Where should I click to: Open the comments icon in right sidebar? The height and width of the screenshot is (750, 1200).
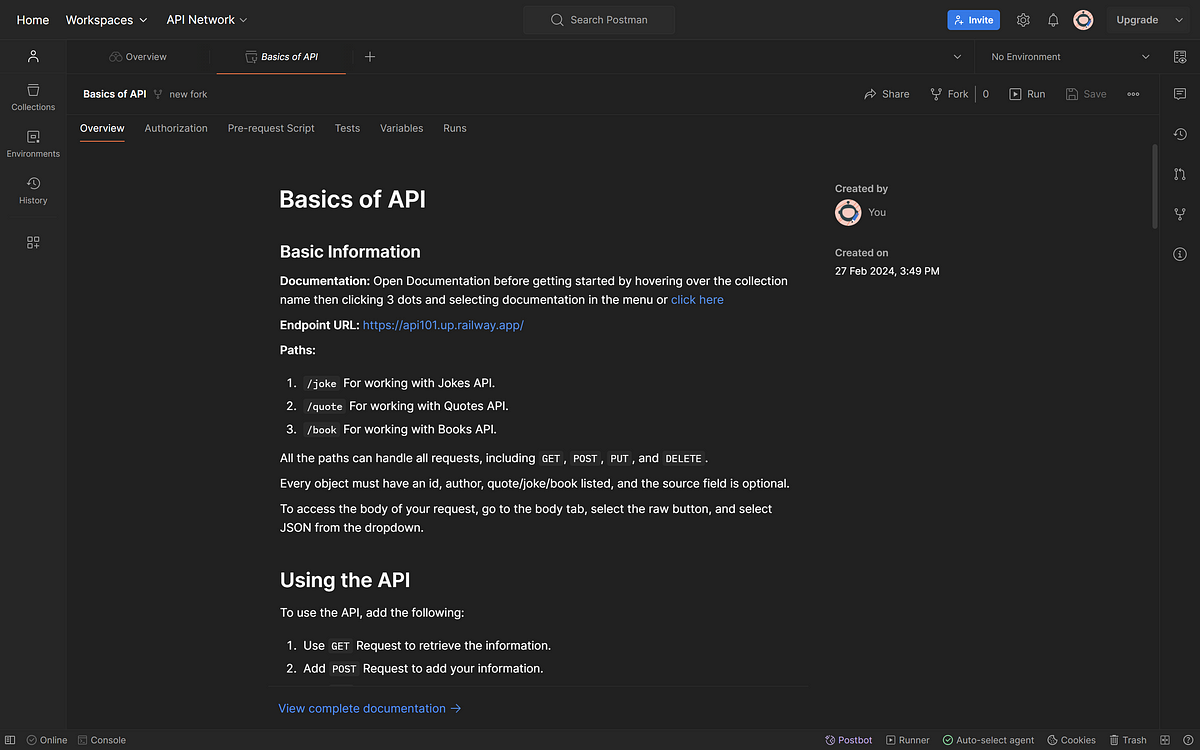pos(1180,93)
